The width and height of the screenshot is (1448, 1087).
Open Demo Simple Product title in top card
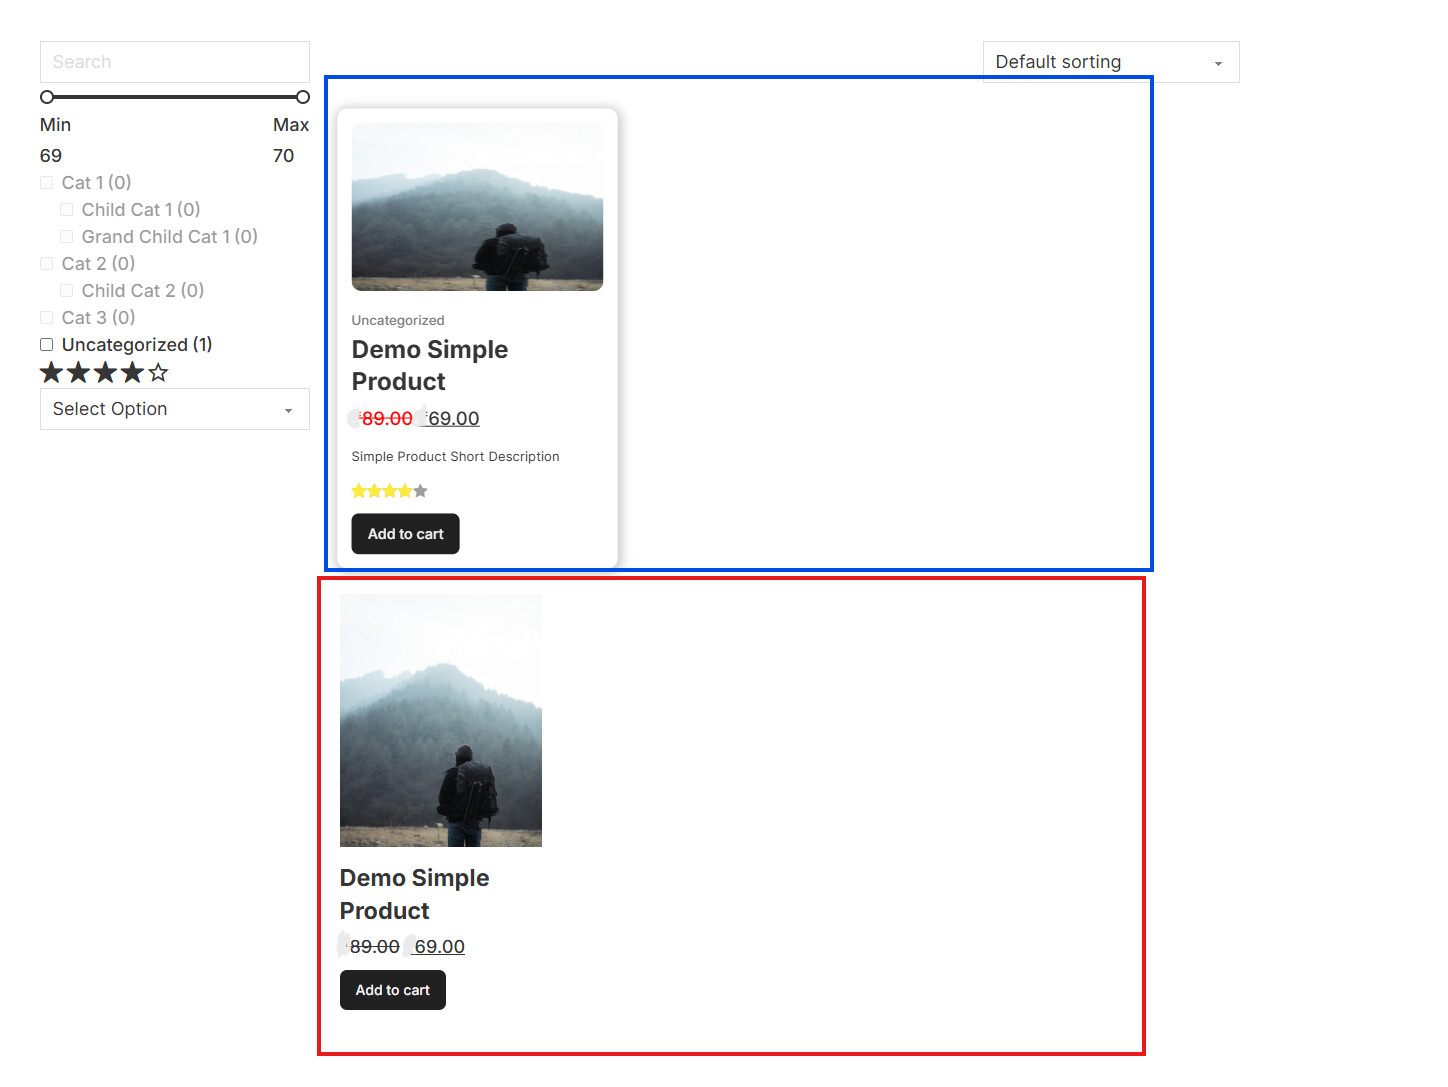coord(430,366)
